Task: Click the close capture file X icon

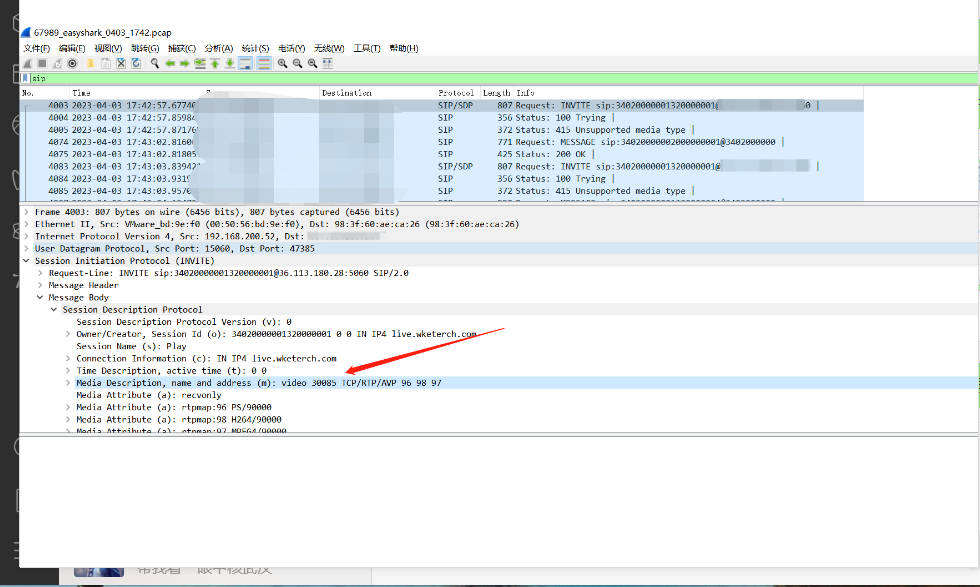Action: pyautogui.click(x=121, y=63)
